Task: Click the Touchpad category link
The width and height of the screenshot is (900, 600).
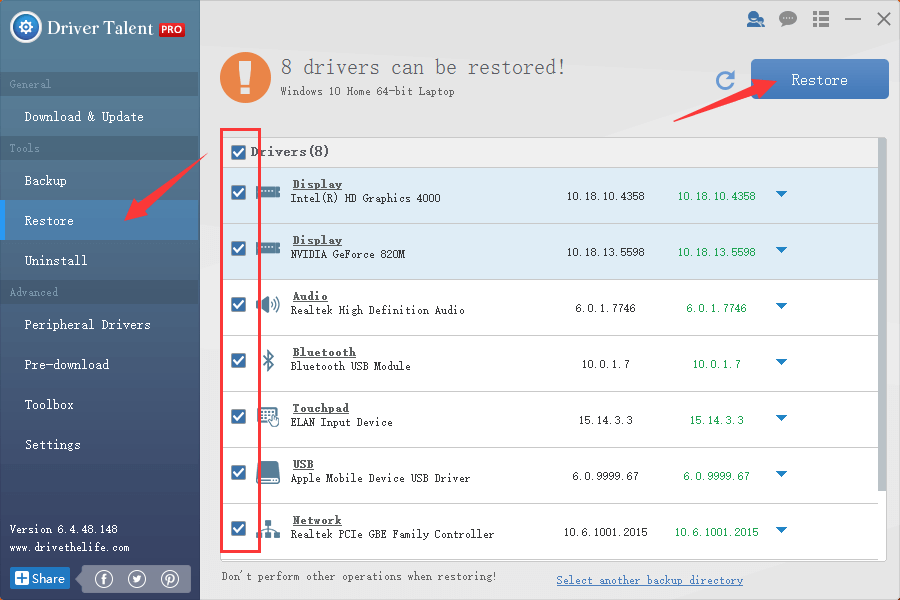Action: coord(321,408)
